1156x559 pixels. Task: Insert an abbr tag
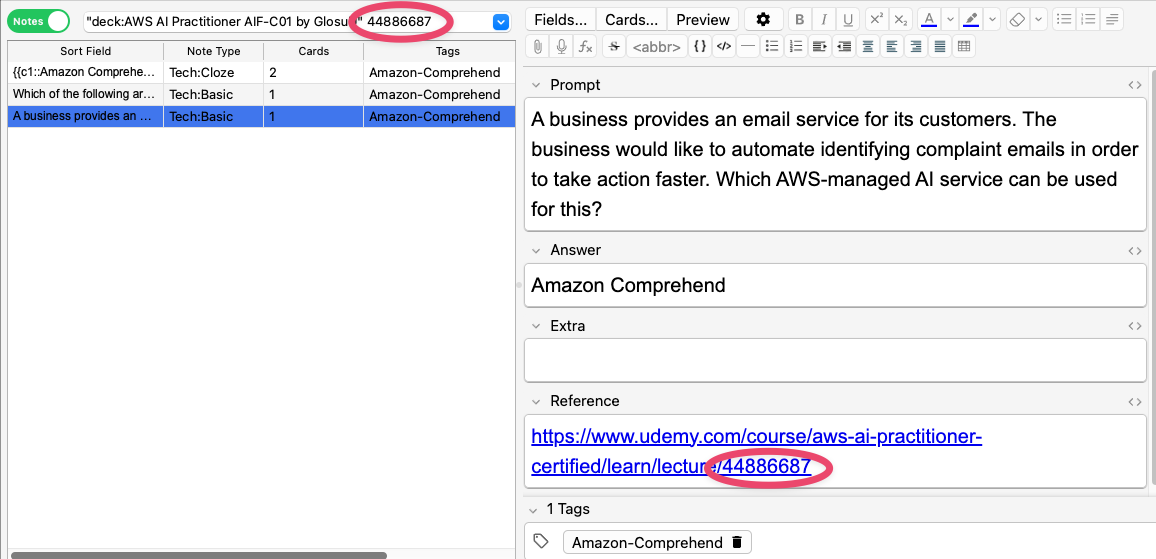(x=656, y=46)
